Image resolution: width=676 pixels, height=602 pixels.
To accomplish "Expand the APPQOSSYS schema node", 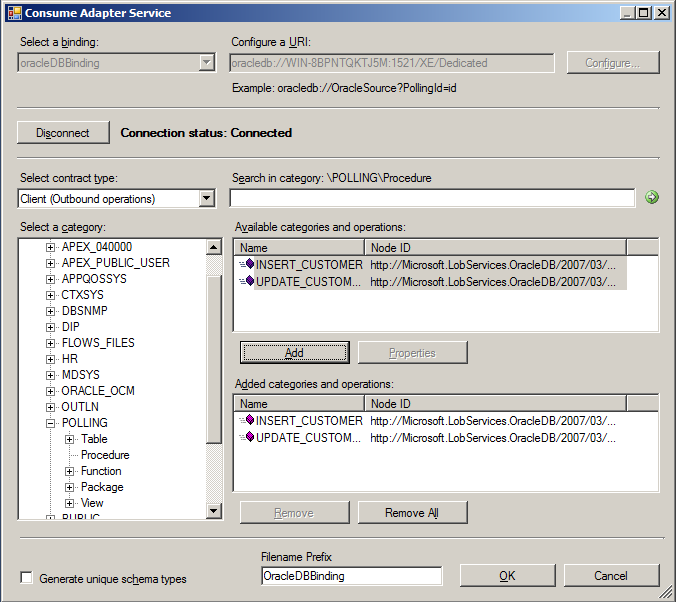I will (x=50, y=279).
